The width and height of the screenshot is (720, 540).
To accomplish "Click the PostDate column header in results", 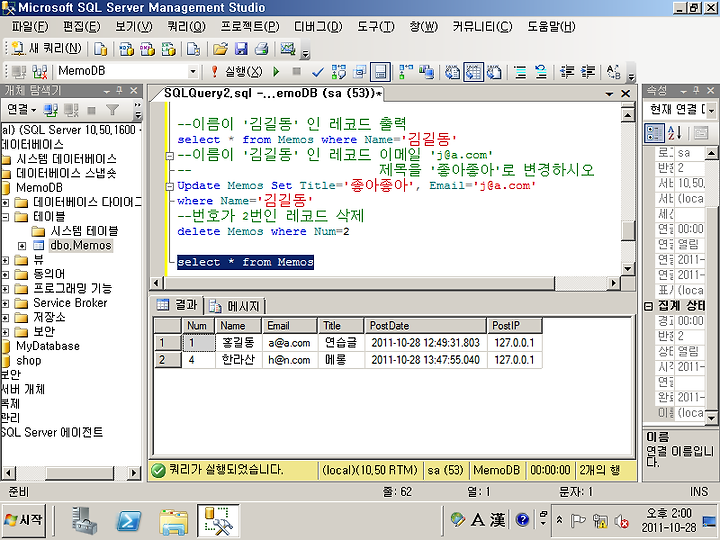I will pyautogui.click(x=425, y=326).
